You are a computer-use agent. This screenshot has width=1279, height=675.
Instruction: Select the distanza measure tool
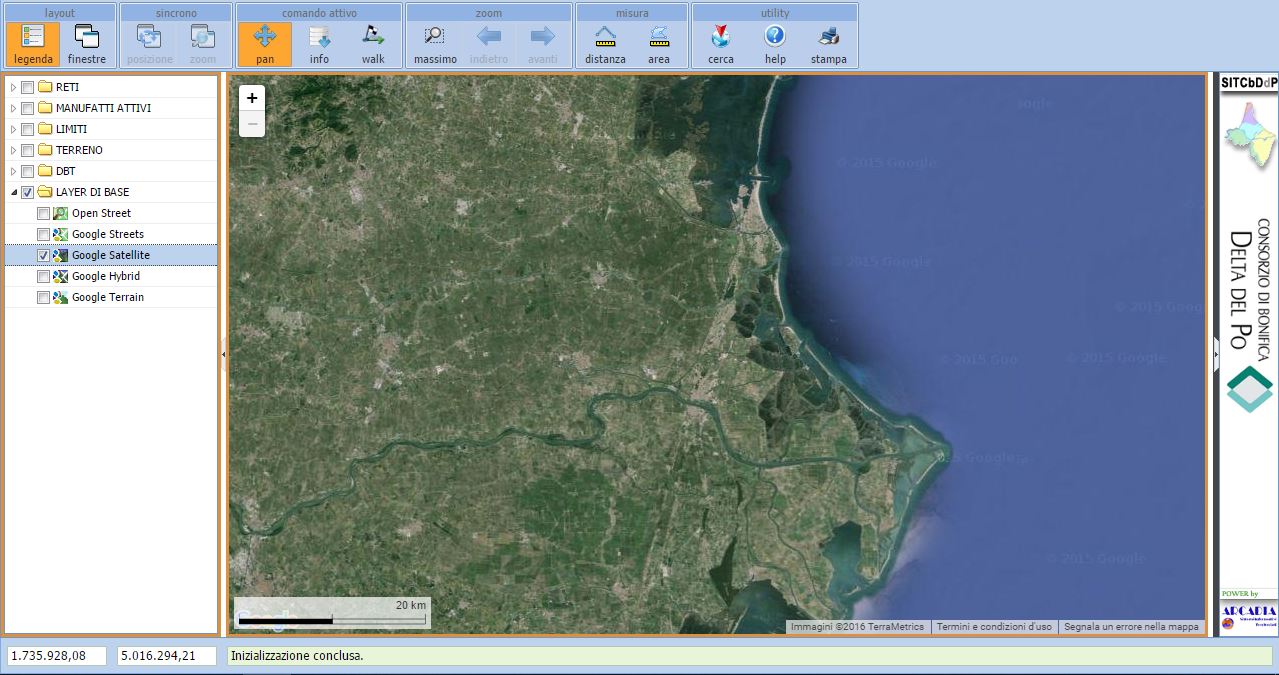[605, 45]
